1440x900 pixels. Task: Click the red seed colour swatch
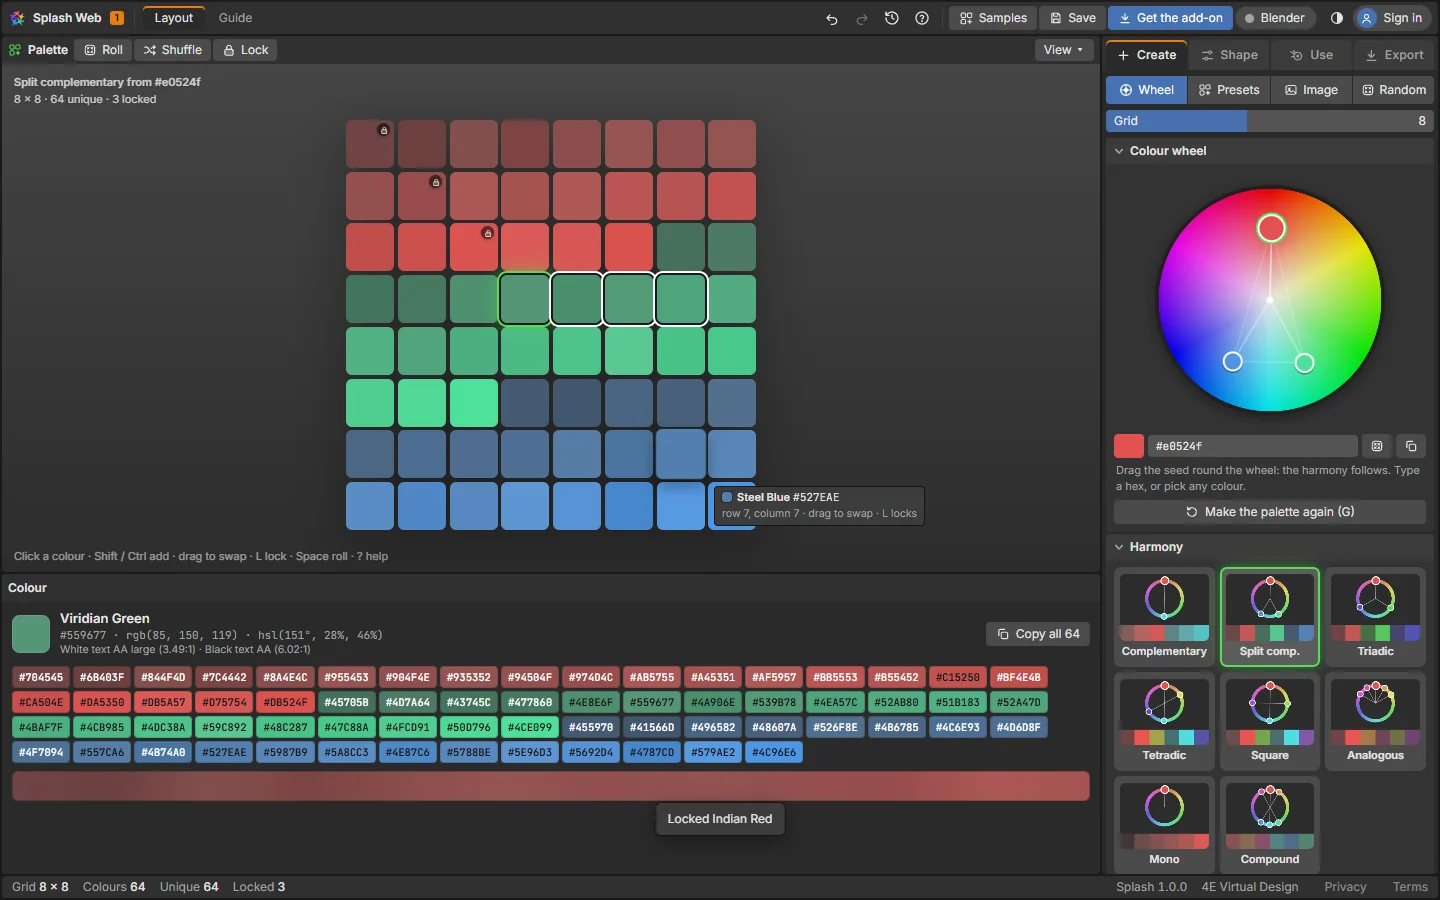(1129, 446)
